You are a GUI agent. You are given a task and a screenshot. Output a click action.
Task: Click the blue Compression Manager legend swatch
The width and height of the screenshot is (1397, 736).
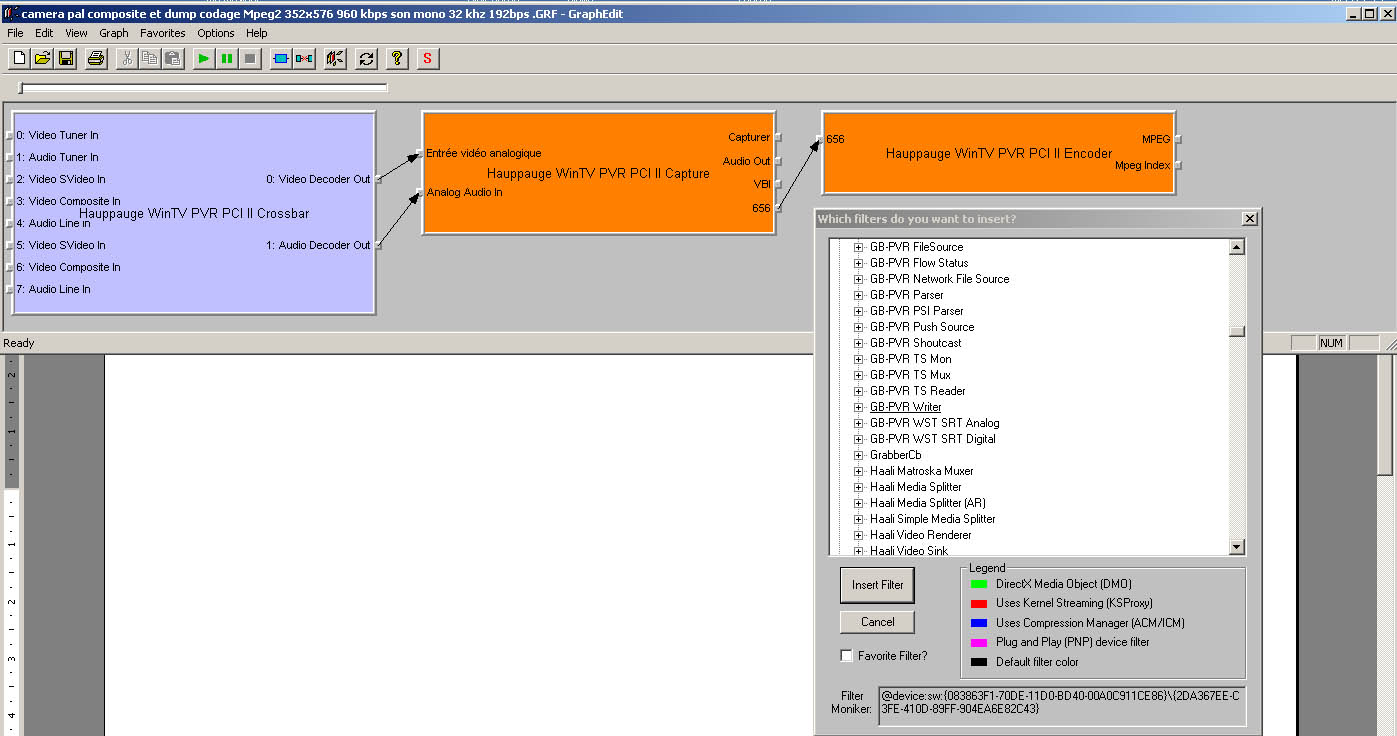(979, 623)
